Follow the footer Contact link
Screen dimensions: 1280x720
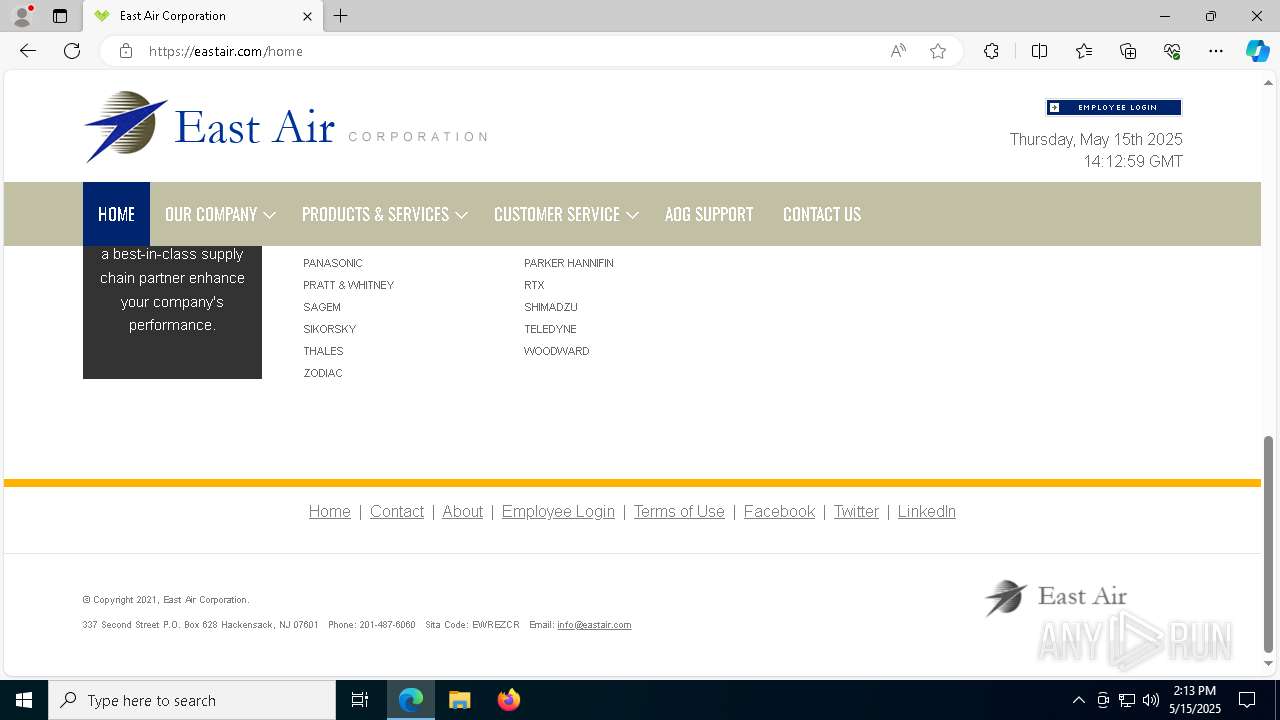tap(397, 511)
